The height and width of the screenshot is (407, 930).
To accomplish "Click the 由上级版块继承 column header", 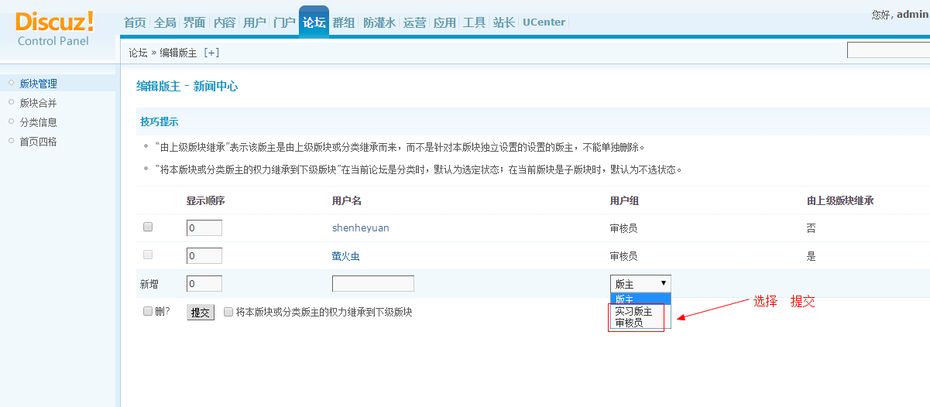I will [840, 201].
